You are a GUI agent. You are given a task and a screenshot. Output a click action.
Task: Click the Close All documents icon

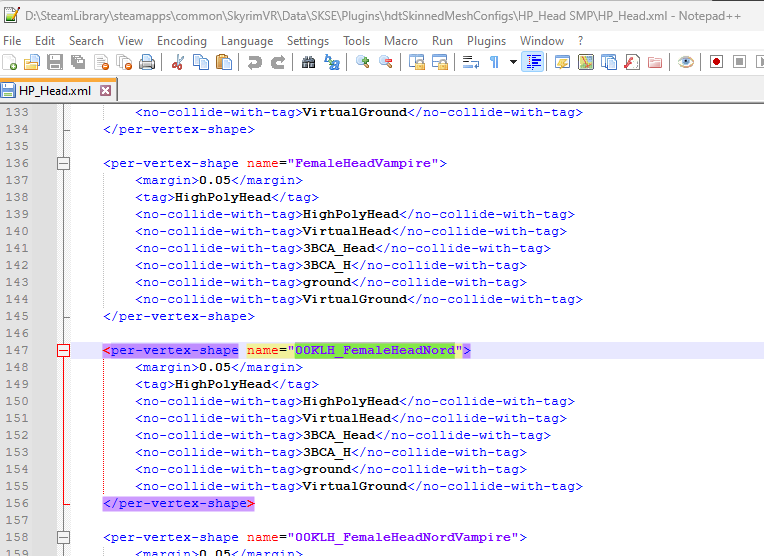(x=124, y=62)
